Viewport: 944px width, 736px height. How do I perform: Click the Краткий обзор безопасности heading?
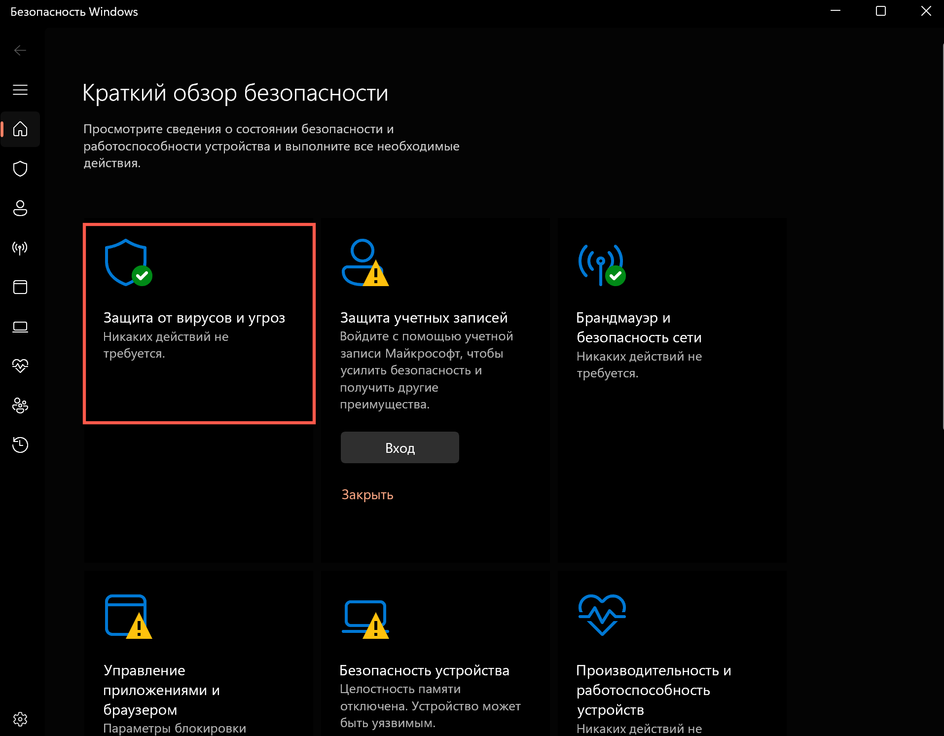coord(235,93)
